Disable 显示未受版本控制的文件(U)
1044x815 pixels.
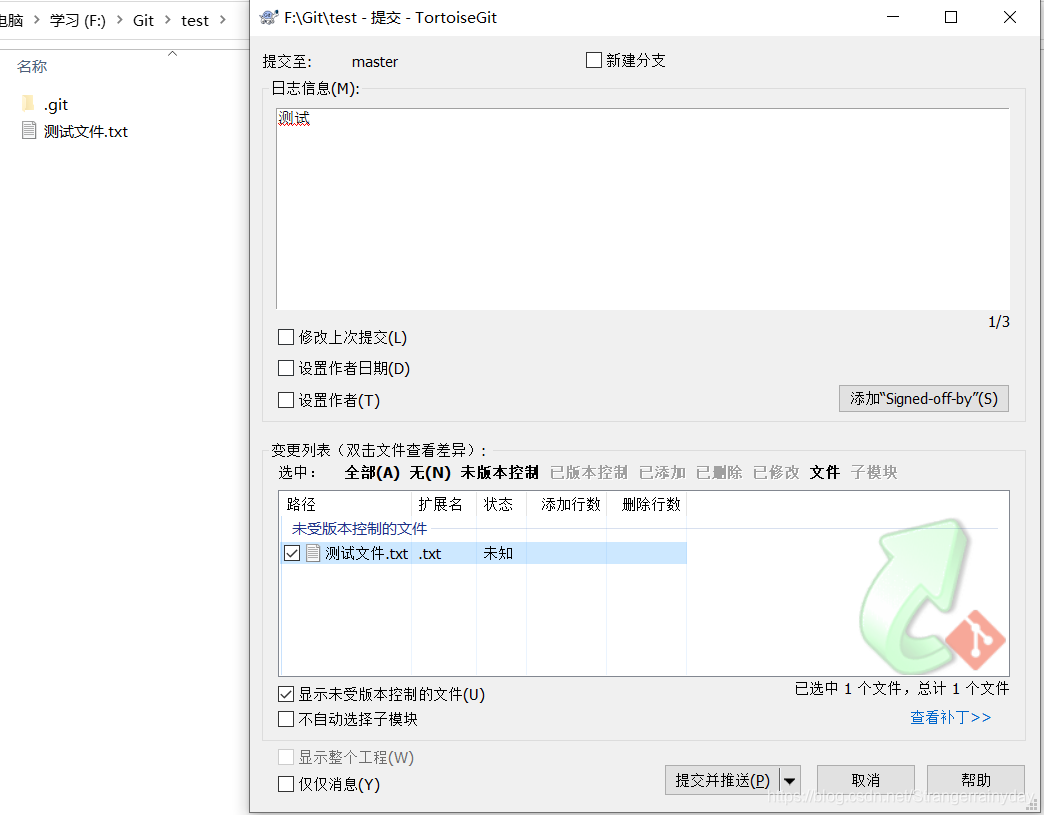285,693
